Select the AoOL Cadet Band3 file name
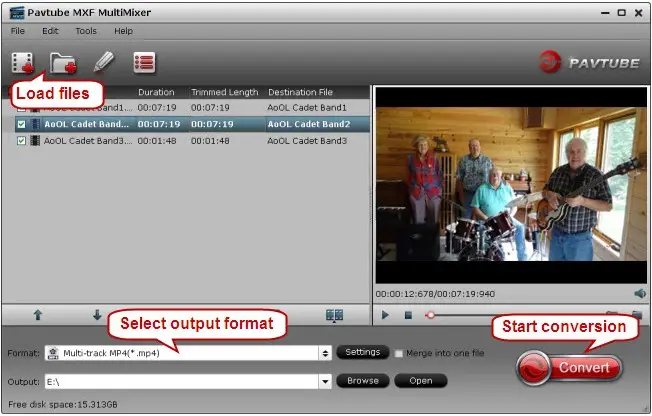Viewport: 652px width, 416px height. pos(88,141)
